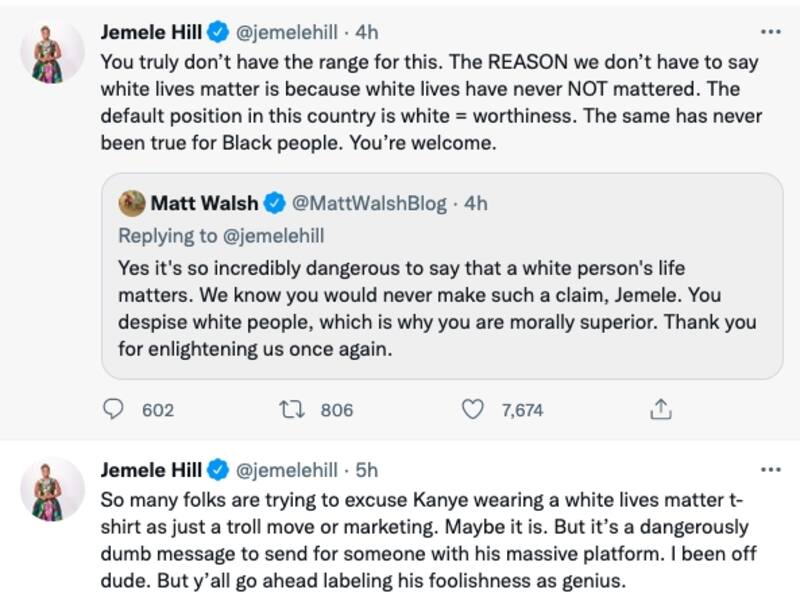Open Jemele Hill's profile name on top tweet
The width and height of the screenshot is (800, 609).
tap(151, 33)
